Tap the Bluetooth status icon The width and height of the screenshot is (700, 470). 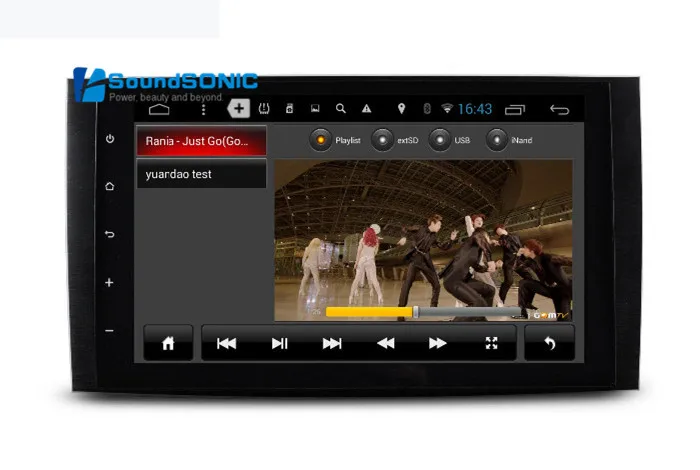(427, 108)
